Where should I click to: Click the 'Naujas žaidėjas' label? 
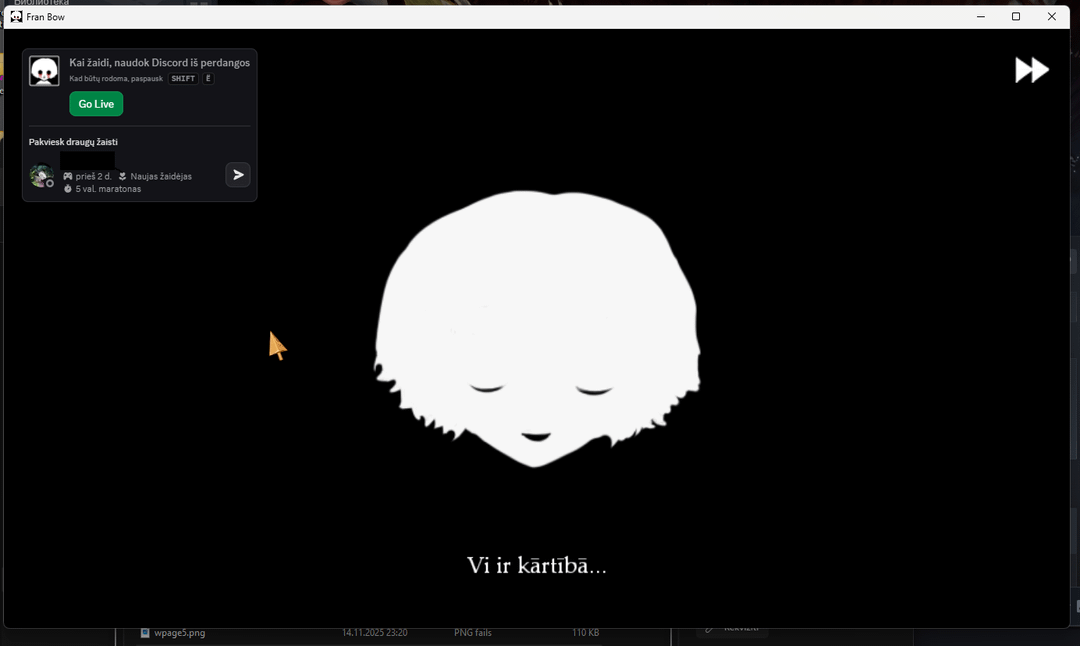click(161, 176)
